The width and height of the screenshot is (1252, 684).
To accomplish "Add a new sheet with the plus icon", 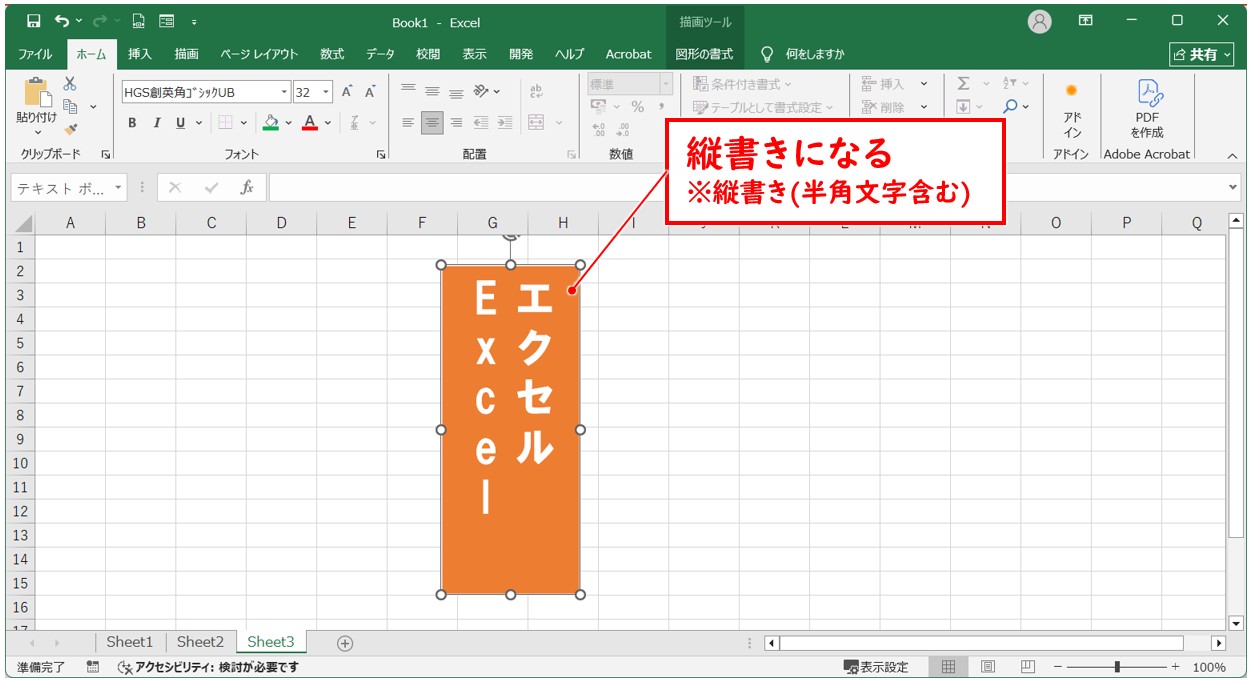I will click(345, 643).
